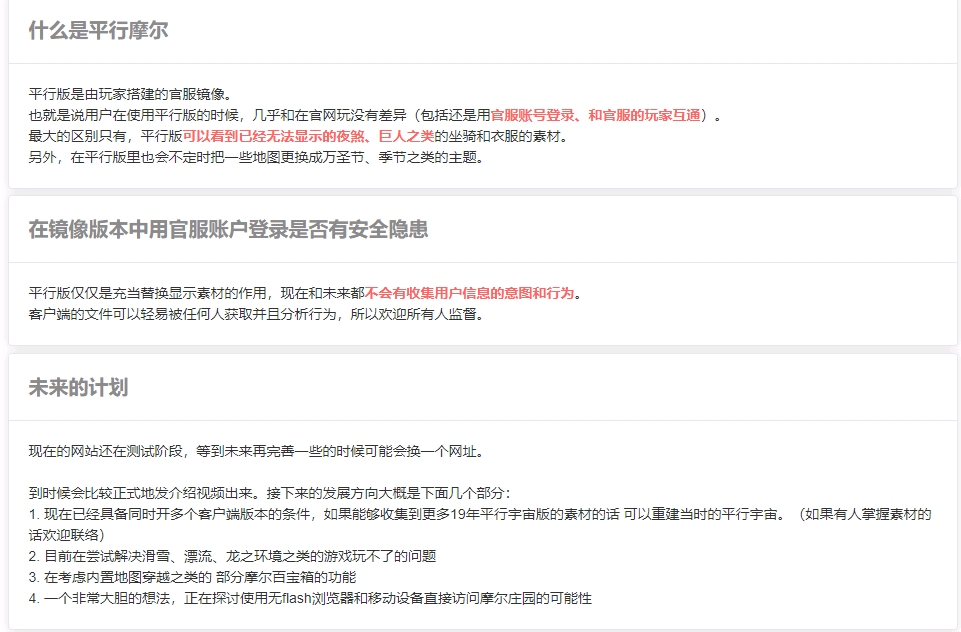
Task: Click the text 也就是说用户在使用平行版的时候
Action: [133, 115]
